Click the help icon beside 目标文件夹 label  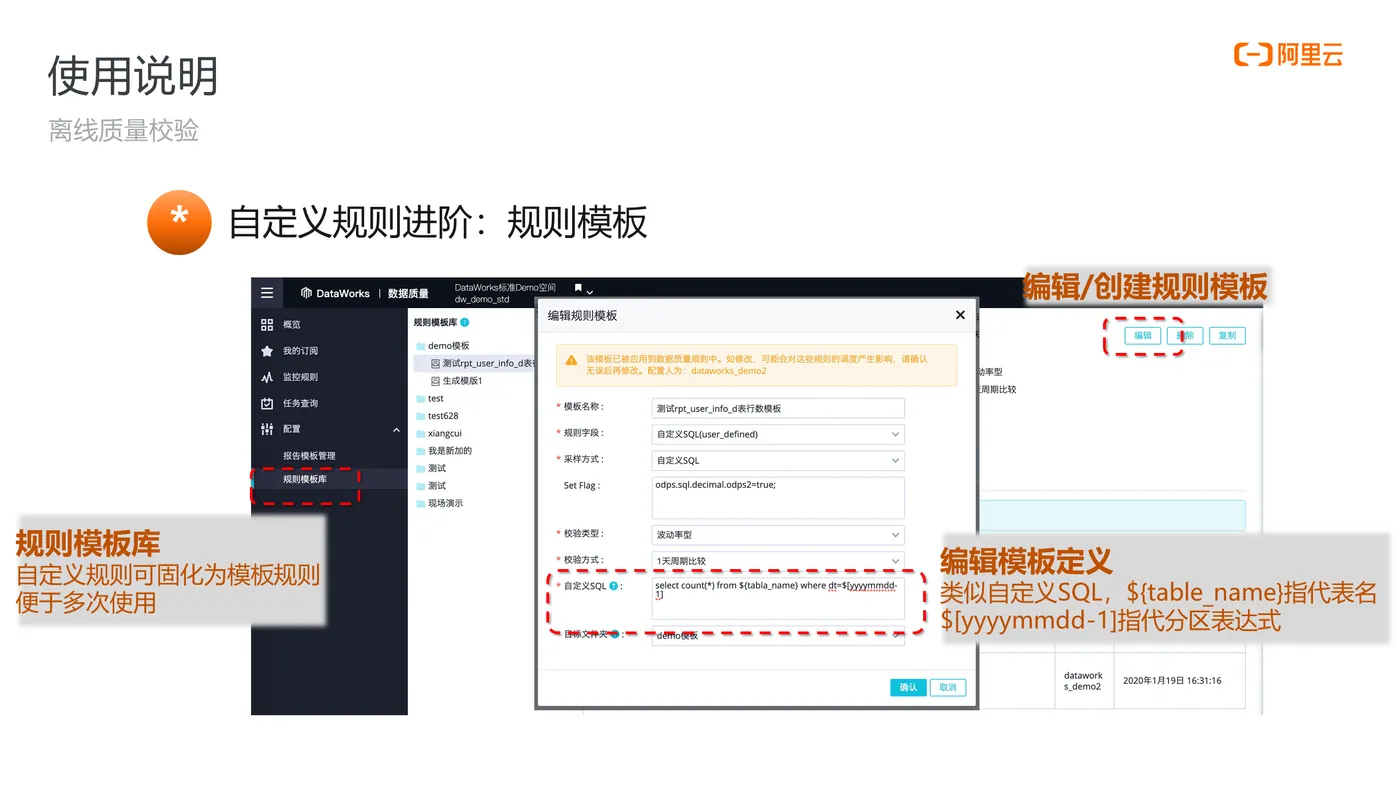point(615,634)
